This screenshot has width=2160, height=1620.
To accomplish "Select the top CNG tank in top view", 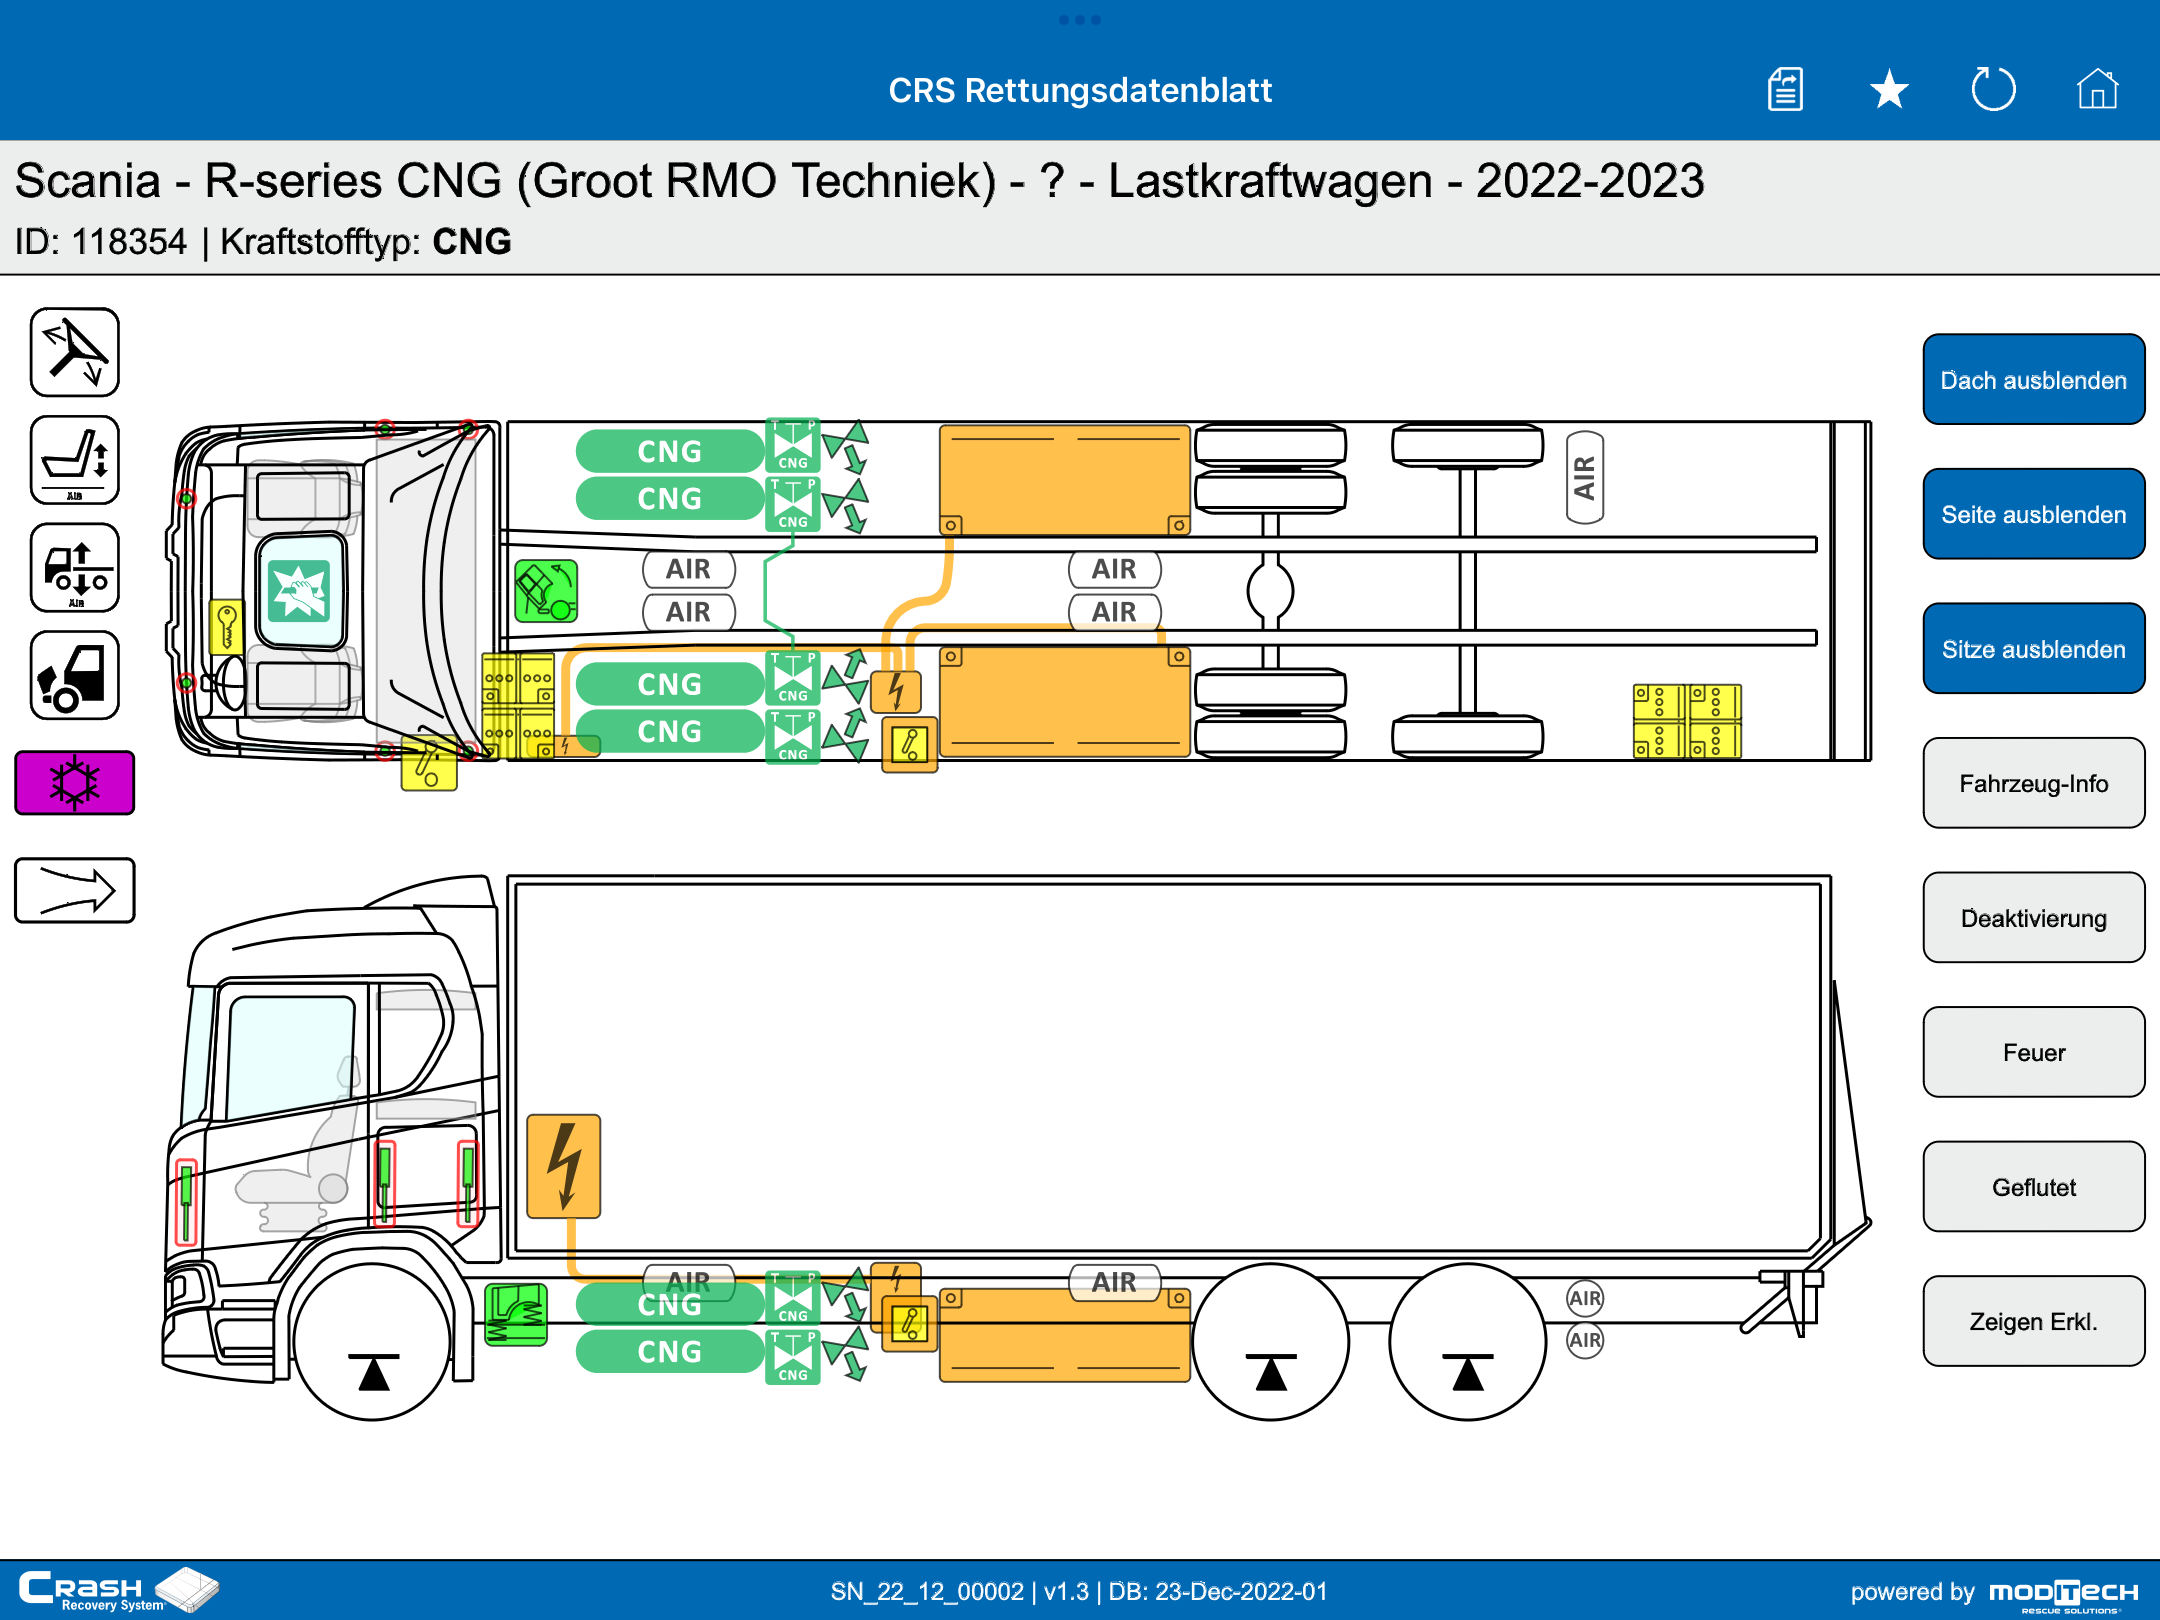I will click(x=670, y=451).
